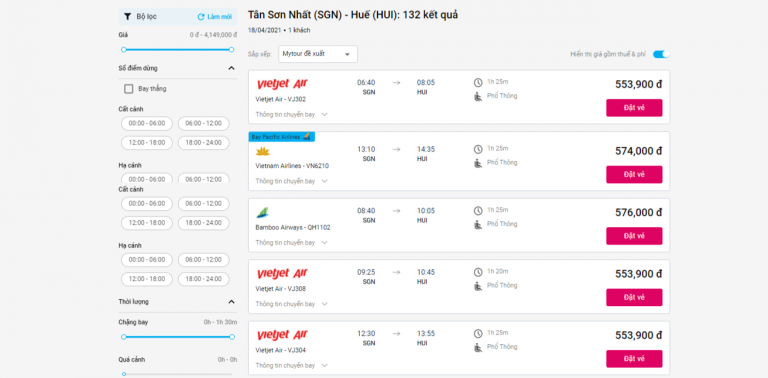
Task: Collapse the Số điểm dừng section
Action: pyautogui.click(x=231, y=69)
